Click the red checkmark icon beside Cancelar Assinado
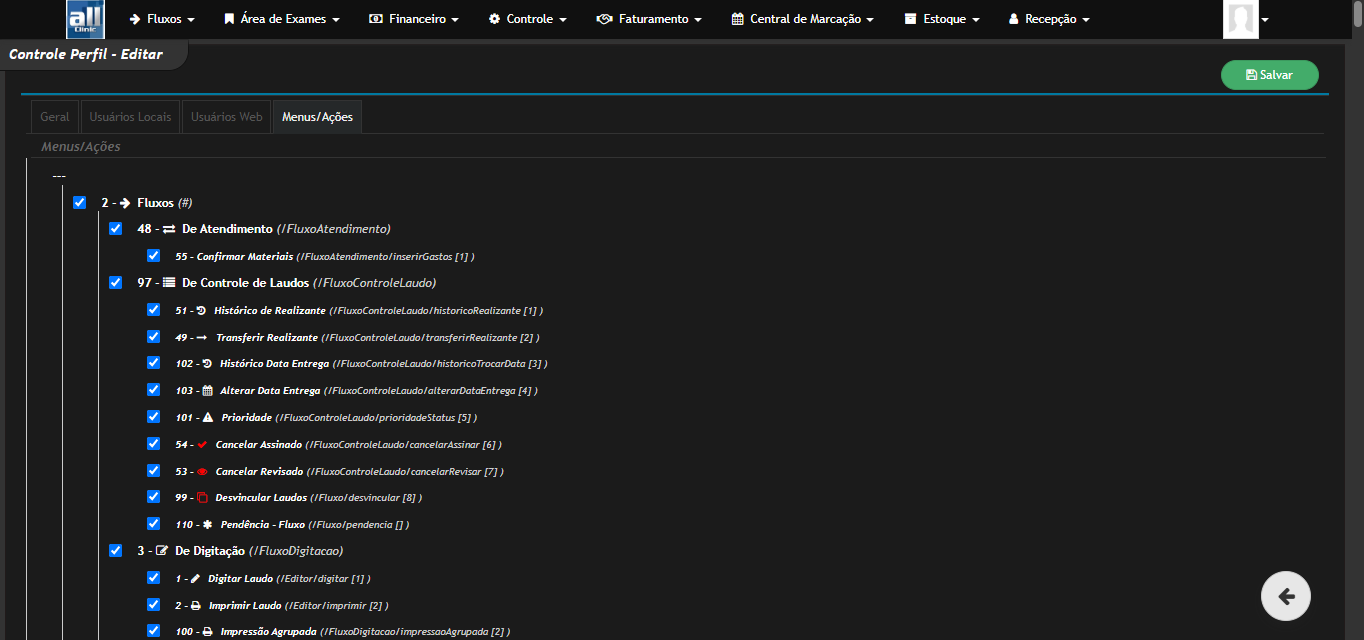 click(x=202, y=444)
